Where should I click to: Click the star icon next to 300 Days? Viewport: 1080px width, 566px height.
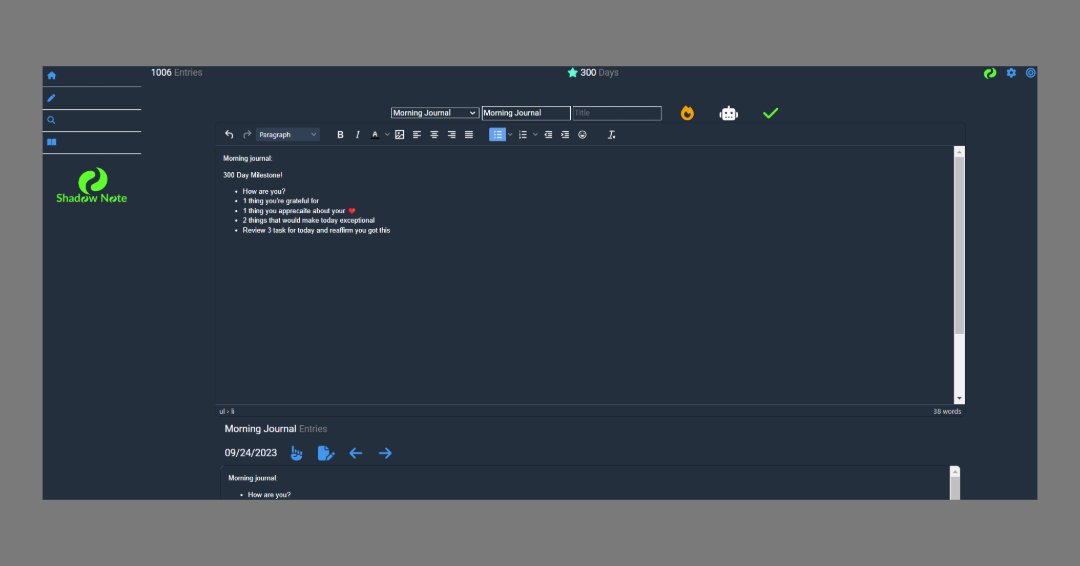572,73
